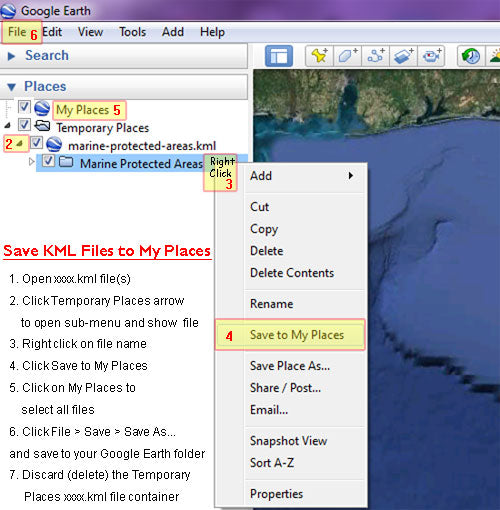
Task: Open the View menu
Action: [x=90, y=32]
